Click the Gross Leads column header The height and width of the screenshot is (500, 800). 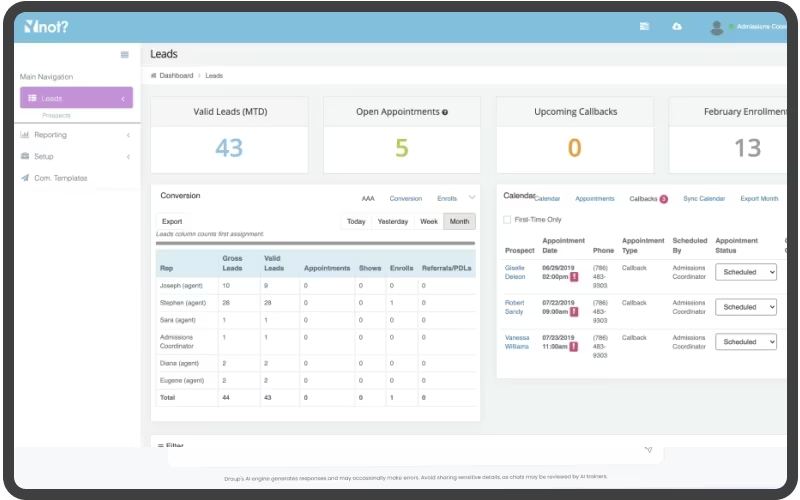click(x=232, y=263)
